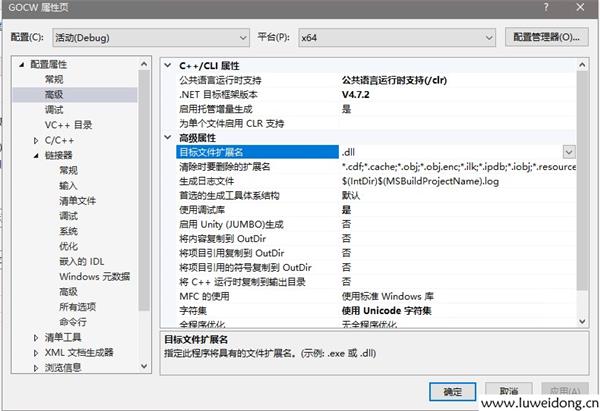The height and width of the screenshot is (411, 600).
Task: Click the help question mark icon
Action: tap(544, 8)
